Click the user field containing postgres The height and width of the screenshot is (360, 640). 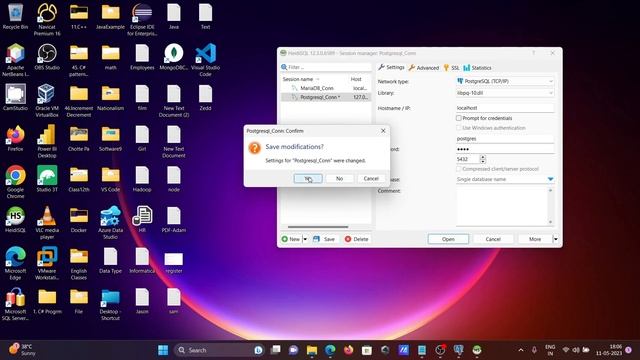click(x=505, y=138)
